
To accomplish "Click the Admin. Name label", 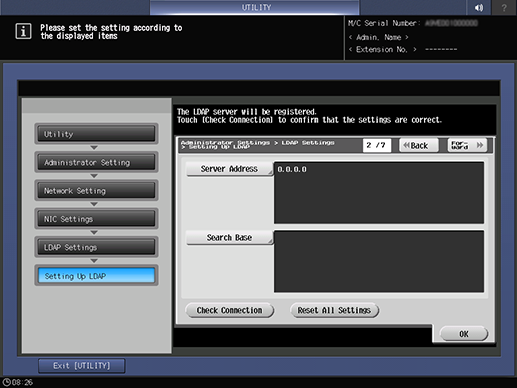I will (379, 37).
